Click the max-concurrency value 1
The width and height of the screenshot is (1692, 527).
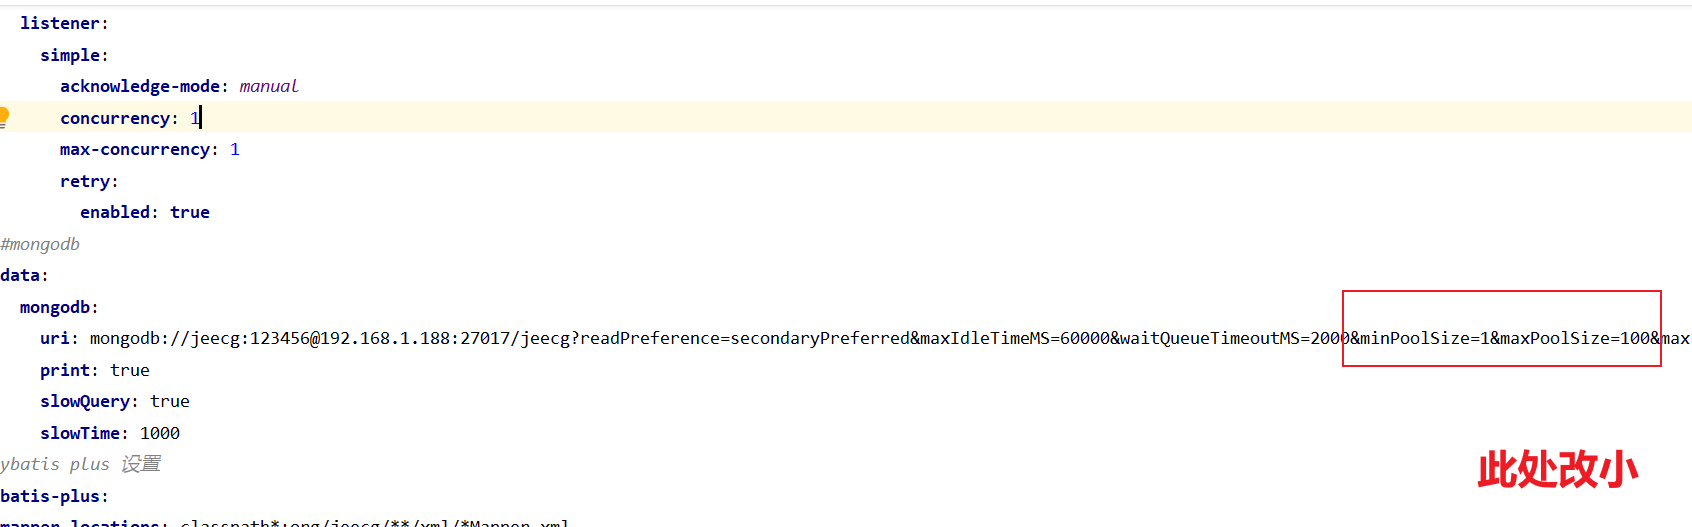tap(235, 149)
